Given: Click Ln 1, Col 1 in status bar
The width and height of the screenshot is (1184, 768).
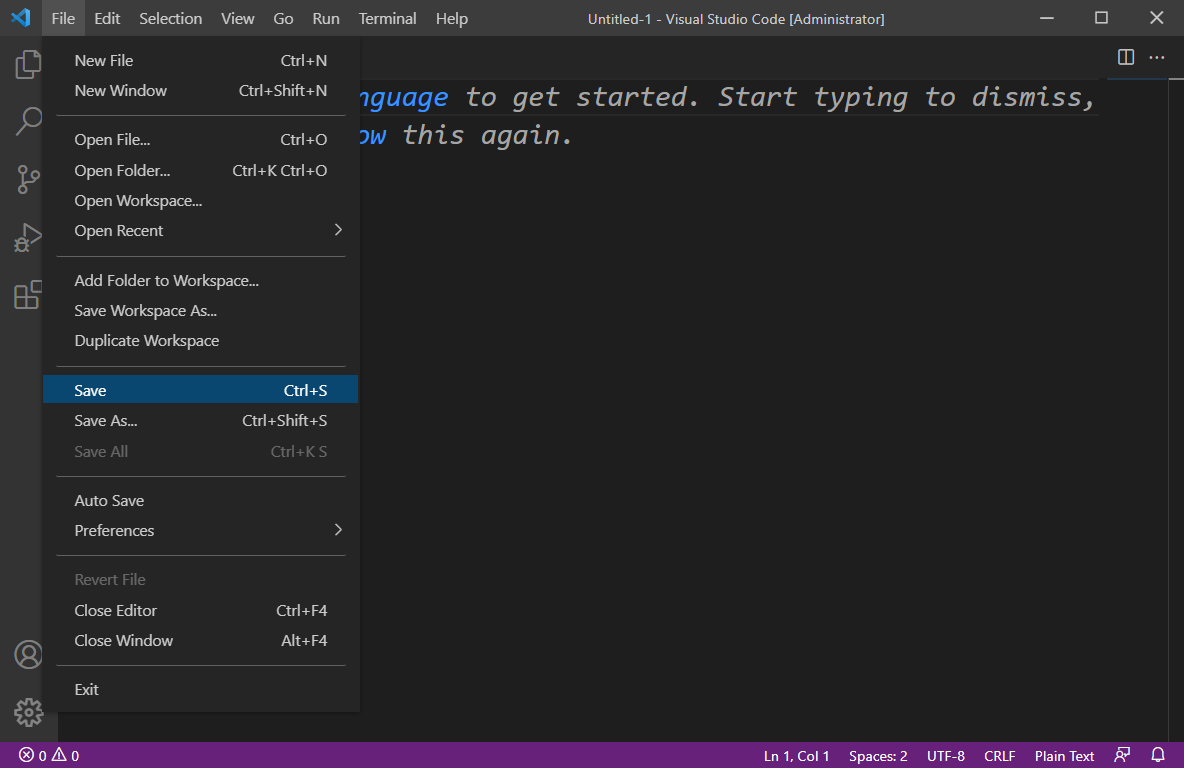Looking at the screenshot, I should pyautogui.click(x=796, y=755).
